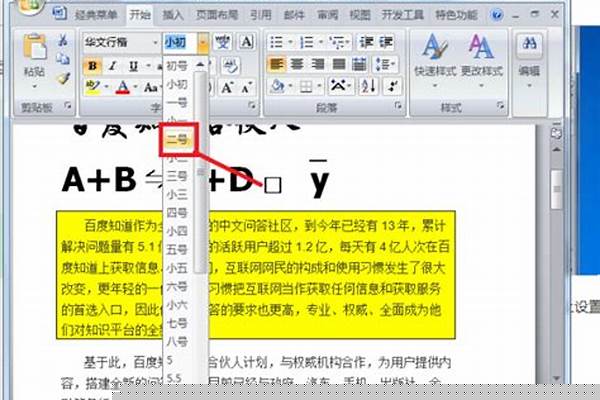This screenshot has width=600, height=400.
Task: Click the round Office button
Action: click(x=29, y=6)
